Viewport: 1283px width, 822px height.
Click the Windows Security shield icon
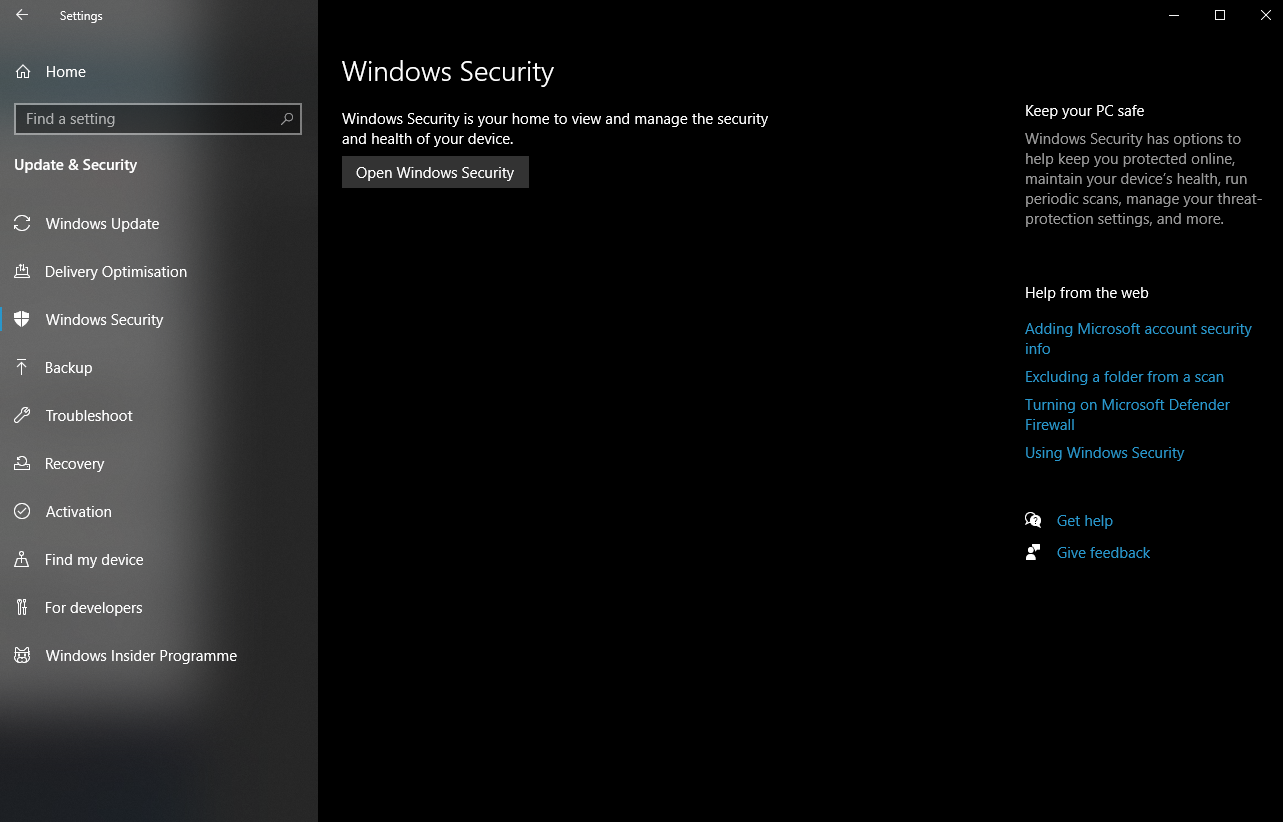click(22, 320)
